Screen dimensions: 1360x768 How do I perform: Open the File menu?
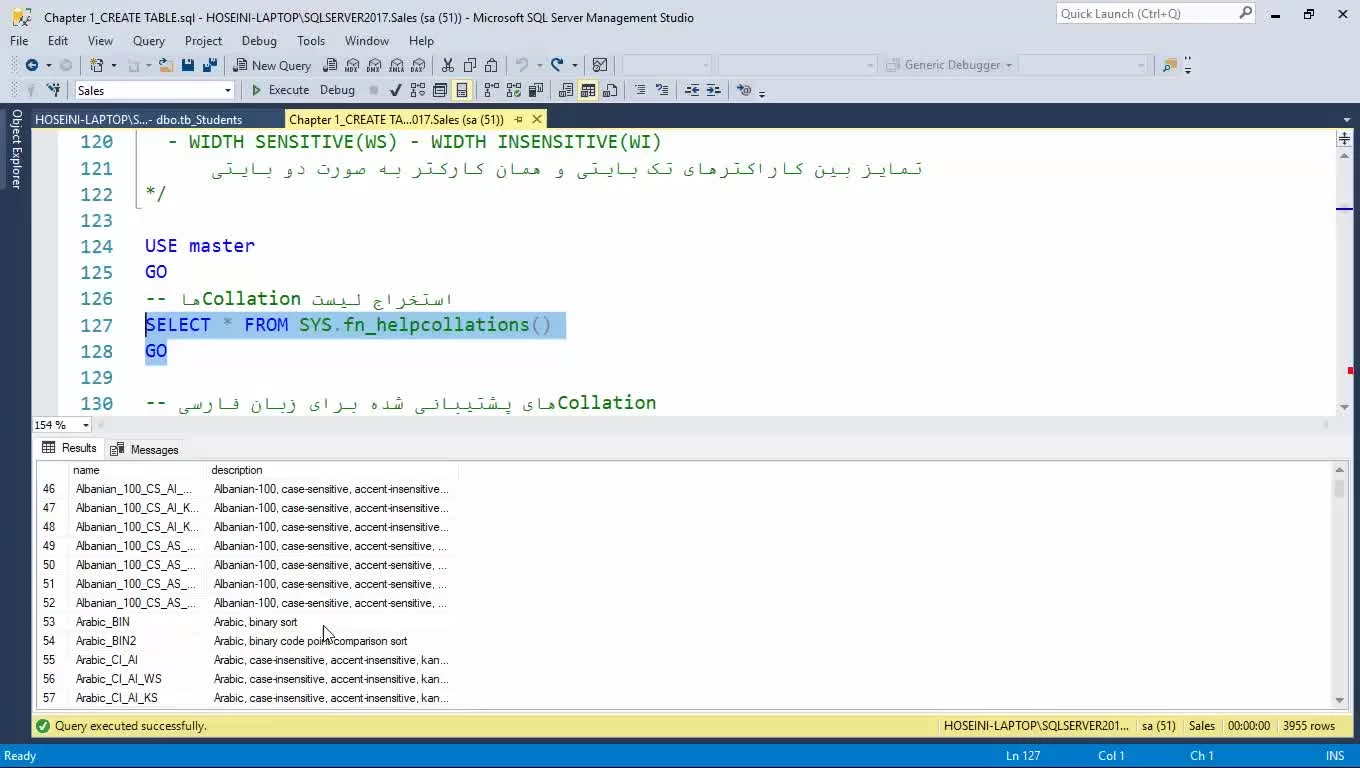(19, 41)
